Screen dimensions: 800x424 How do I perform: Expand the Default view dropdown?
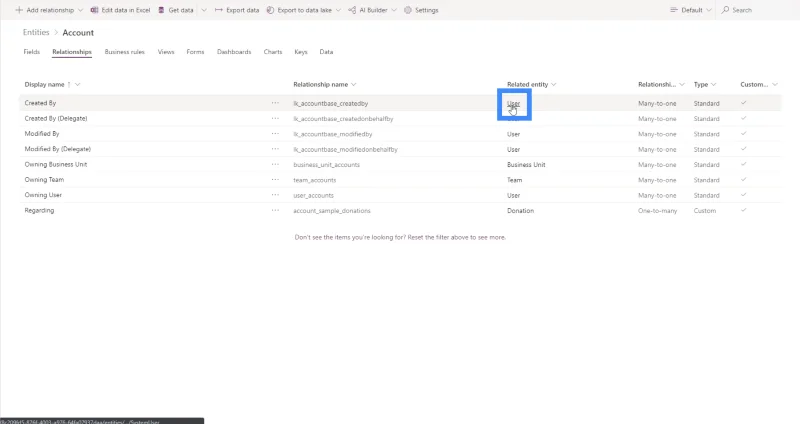(709, 10)
